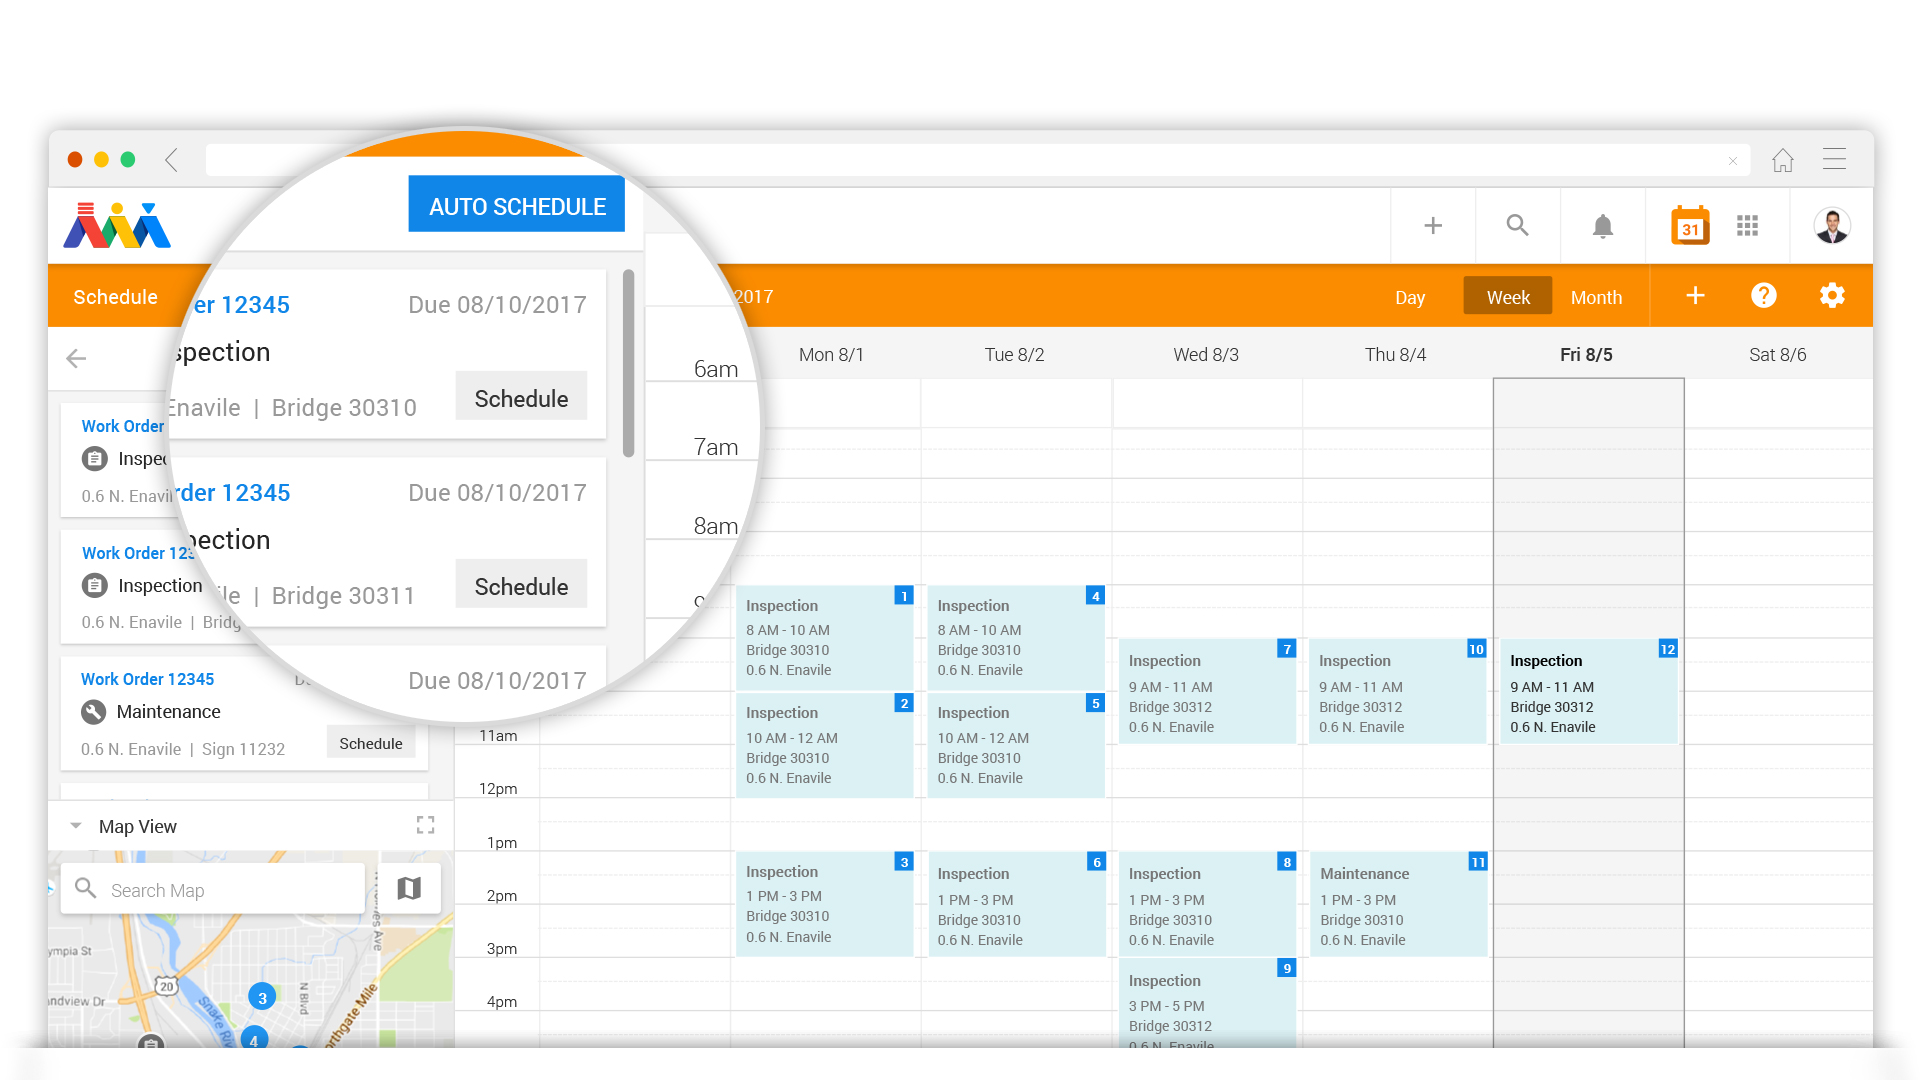
Task: Click the work order list scrollbar
Action: [628, 364]
